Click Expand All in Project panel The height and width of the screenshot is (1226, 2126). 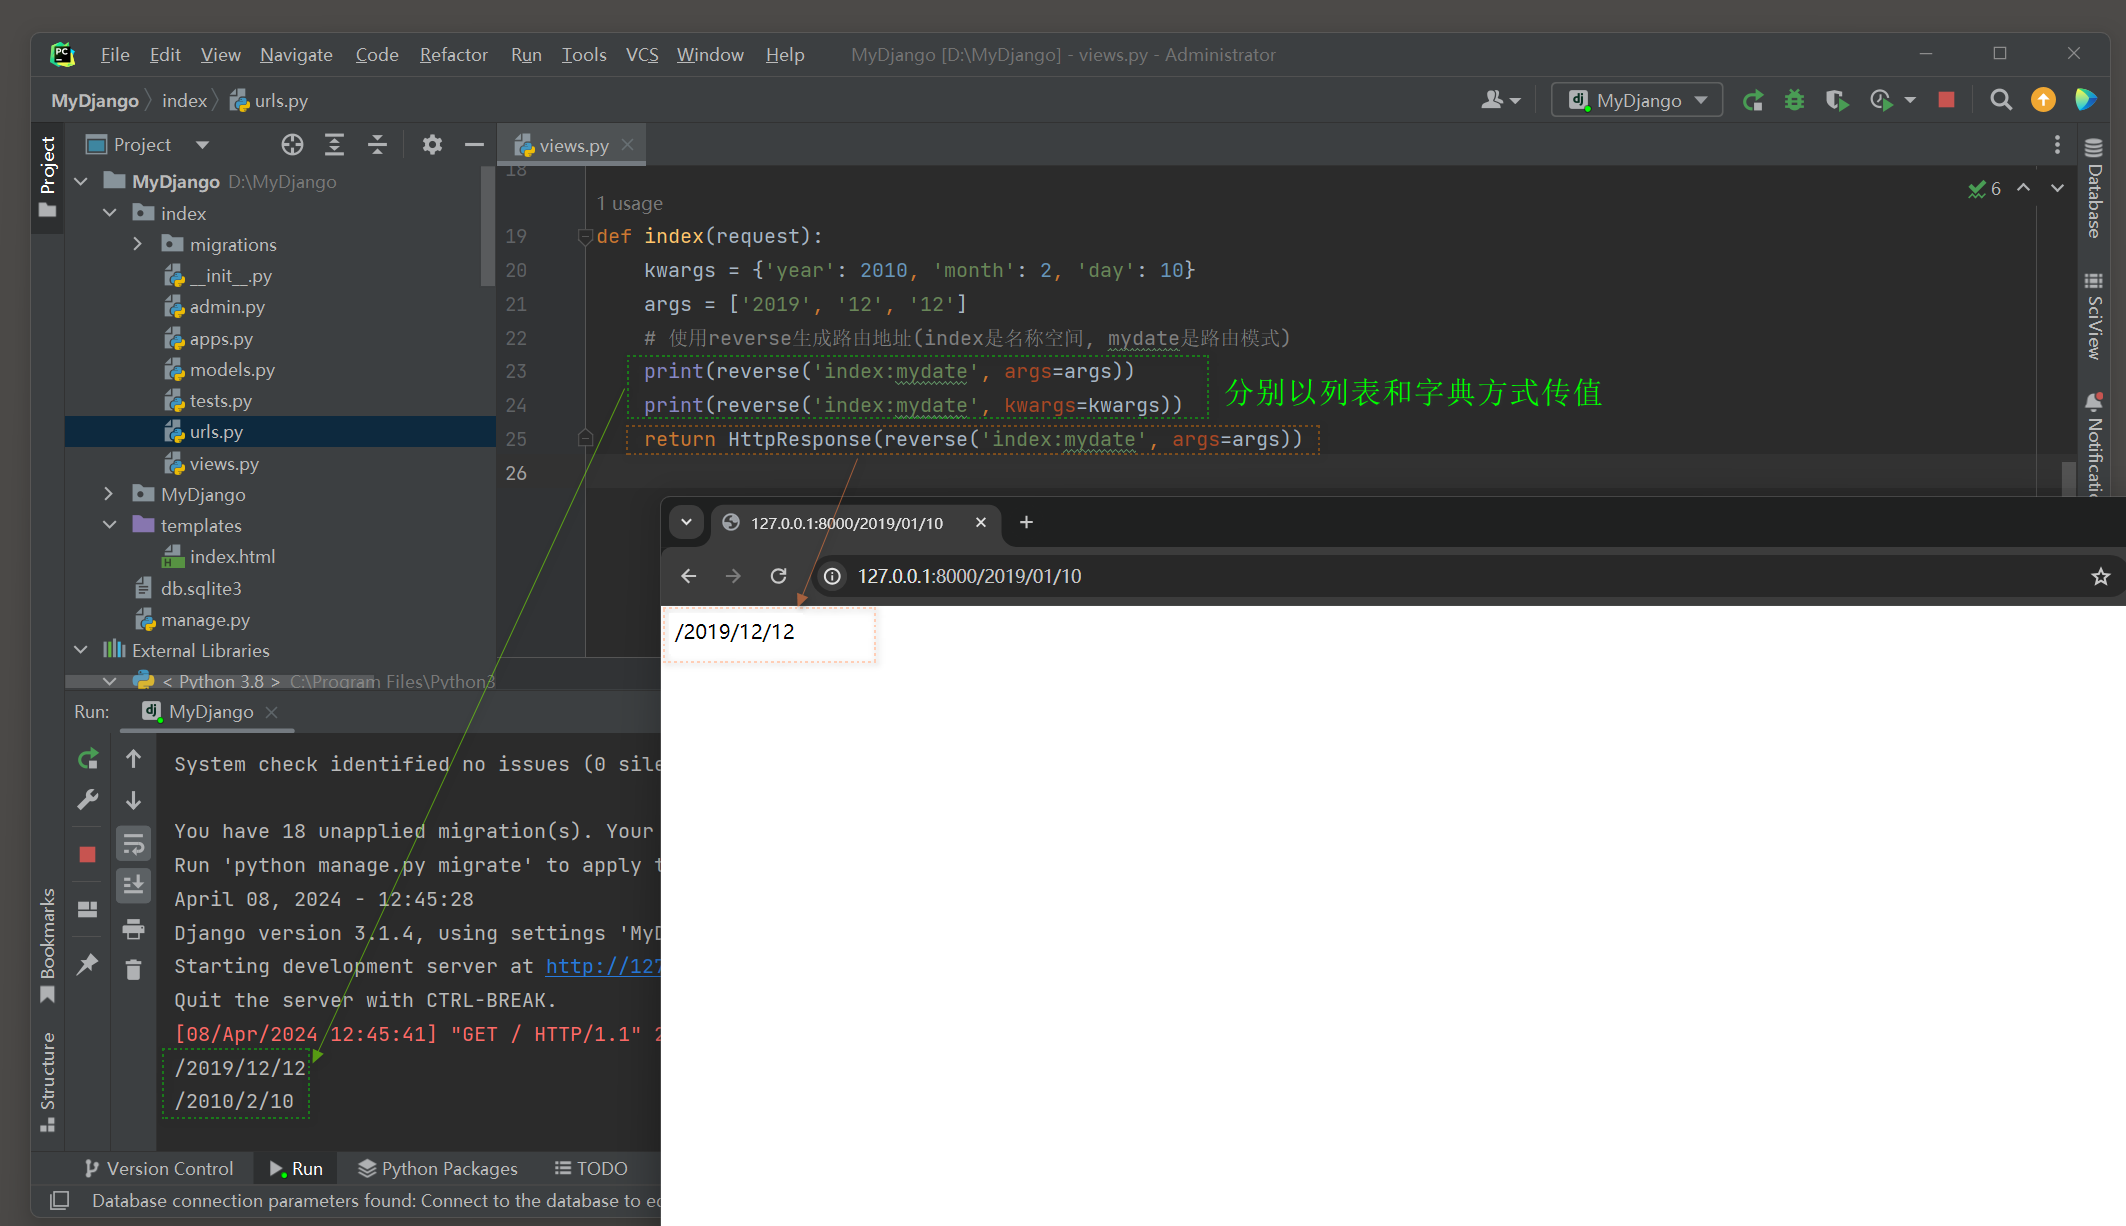tap(334, 145)
